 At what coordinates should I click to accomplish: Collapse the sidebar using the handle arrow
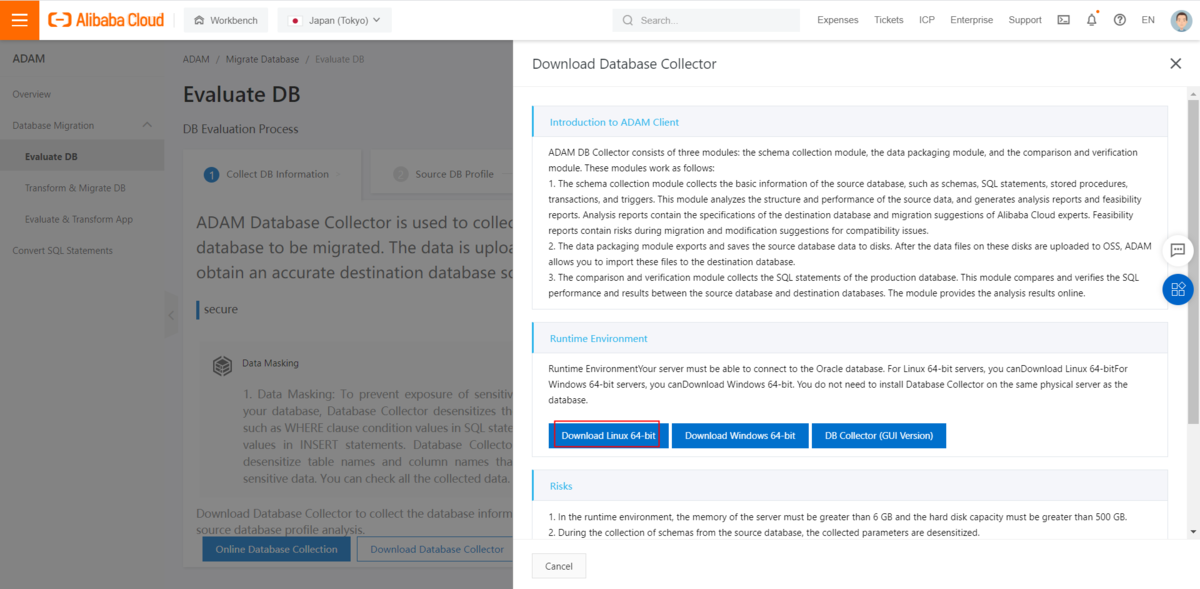point(170,315)
